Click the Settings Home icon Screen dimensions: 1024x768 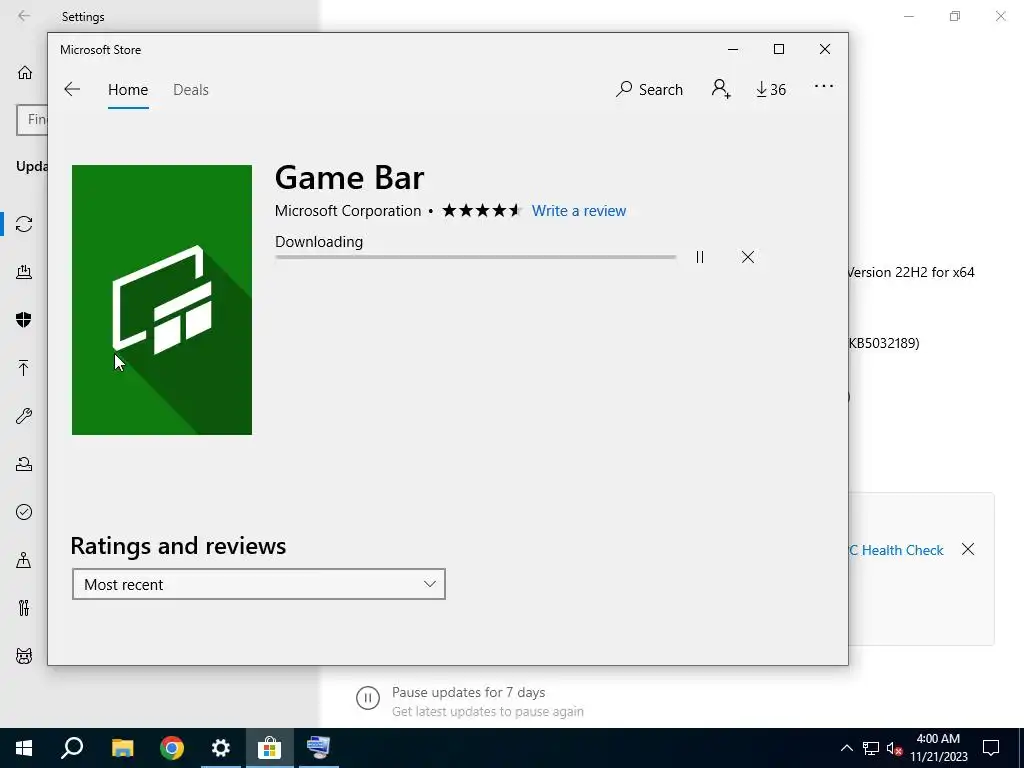(25, 72)
